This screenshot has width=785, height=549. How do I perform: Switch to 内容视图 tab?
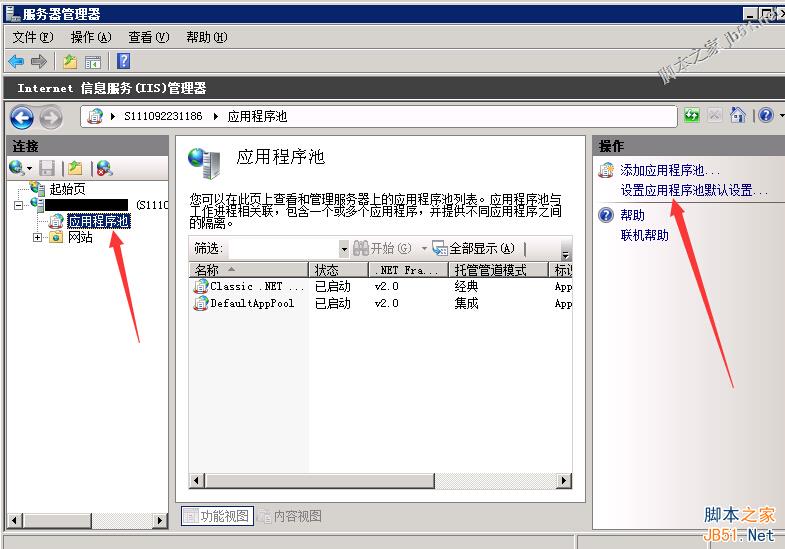pyautogui.click(x=297, y=516)
